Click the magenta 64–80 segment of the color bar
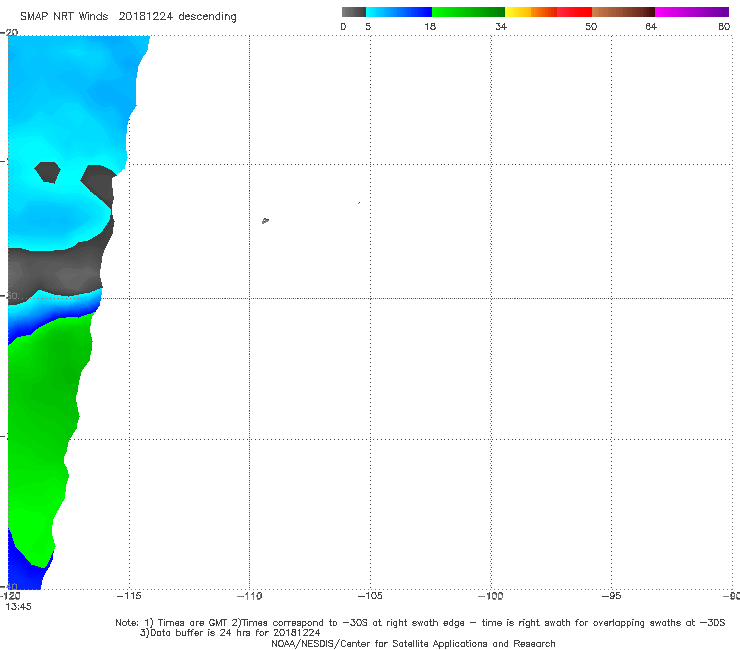 (692, 12)
